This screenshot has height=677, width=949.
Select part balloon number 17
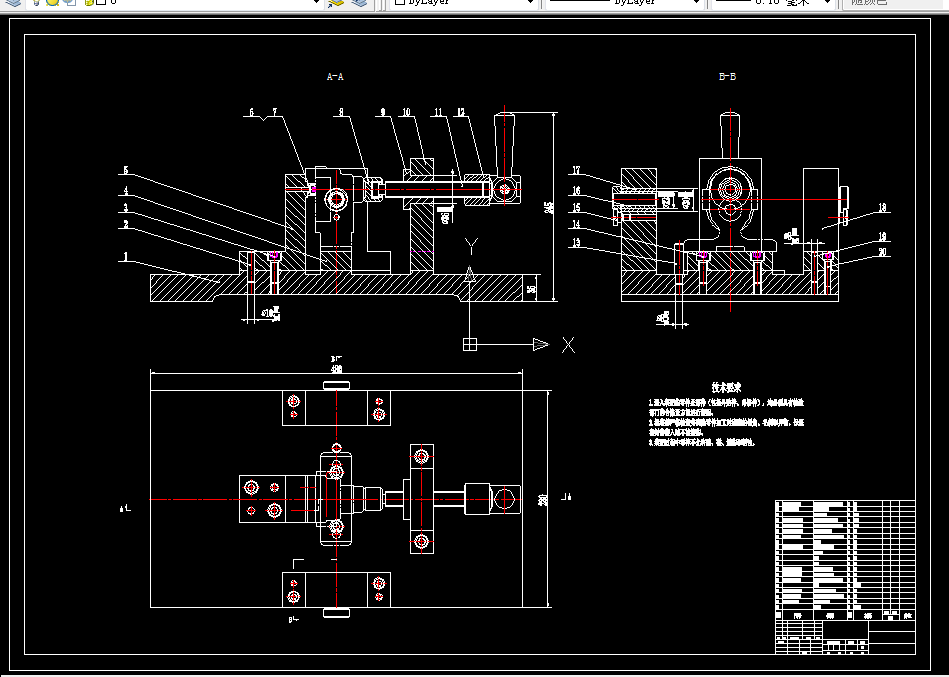click(576, 171)
